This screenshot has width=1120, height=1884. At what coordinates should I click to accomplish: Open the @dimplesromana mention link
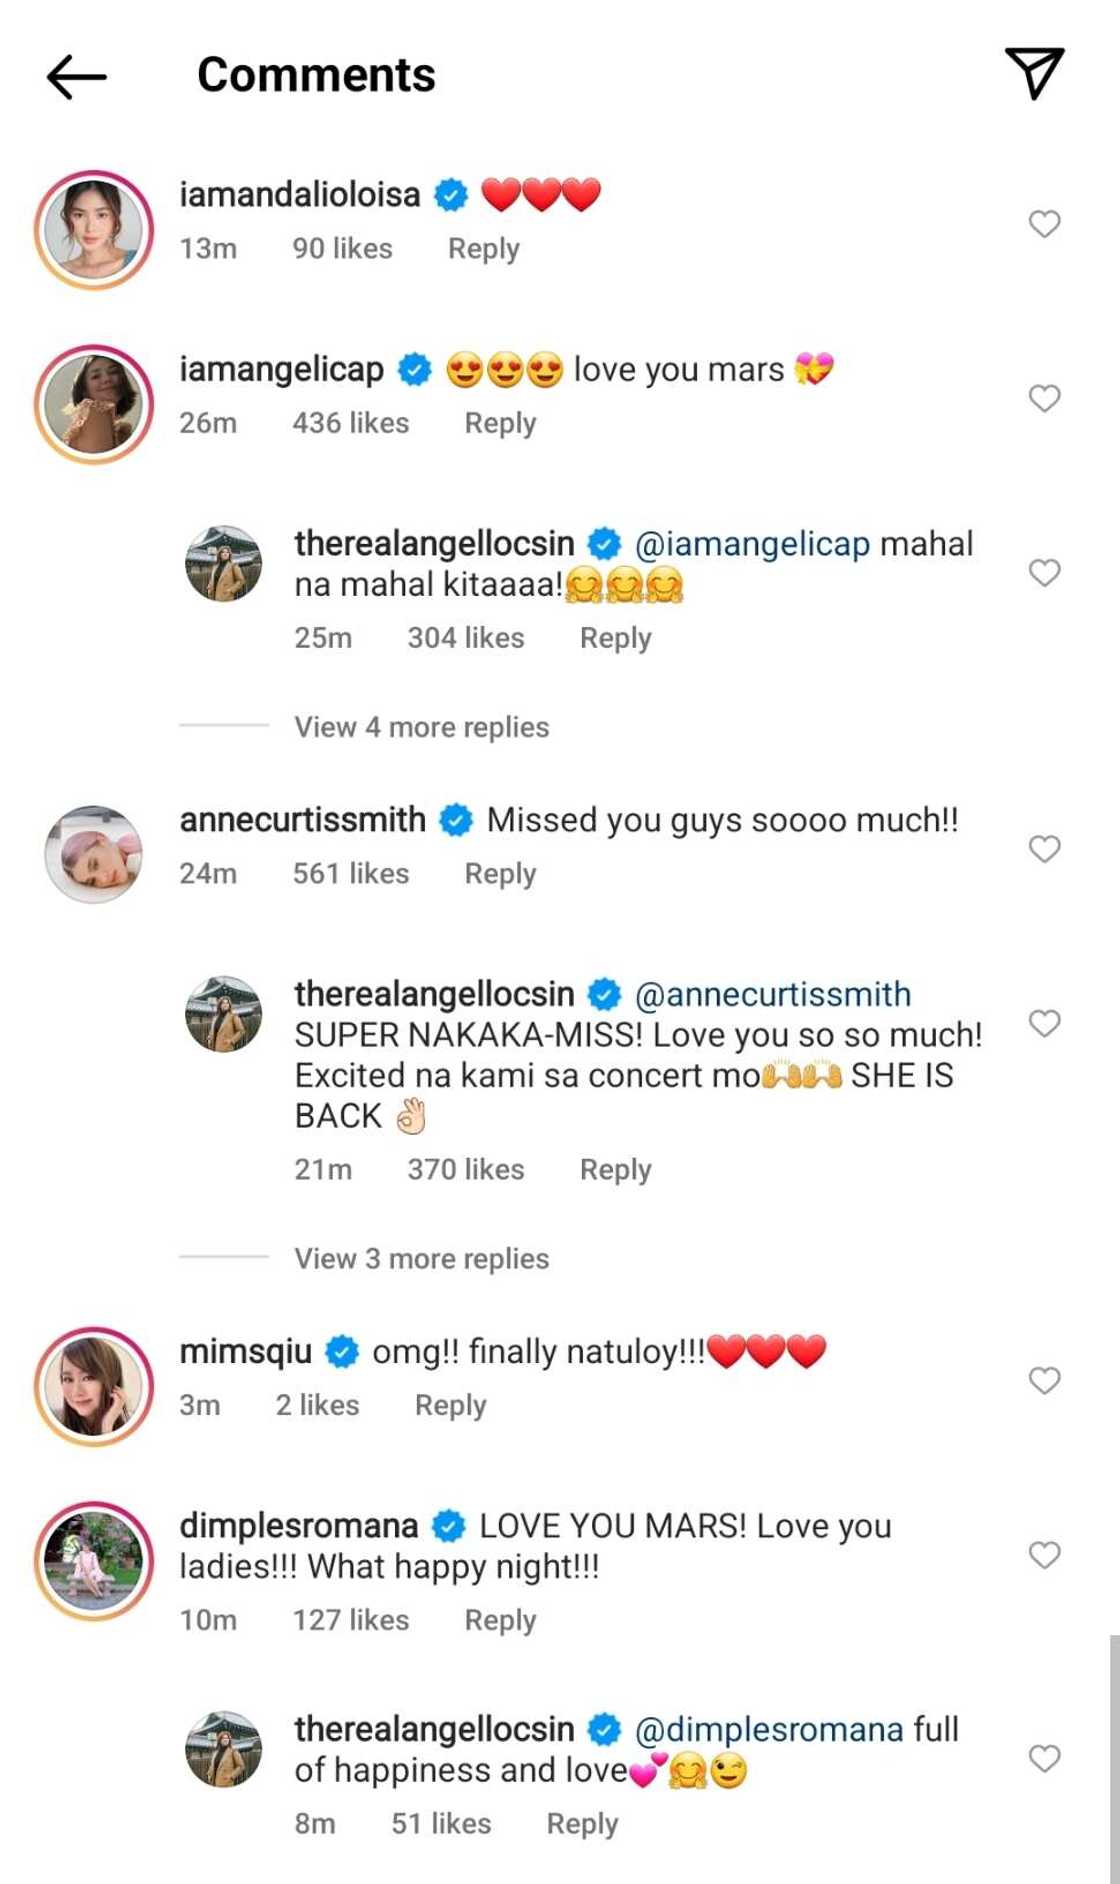point(769,1729)
